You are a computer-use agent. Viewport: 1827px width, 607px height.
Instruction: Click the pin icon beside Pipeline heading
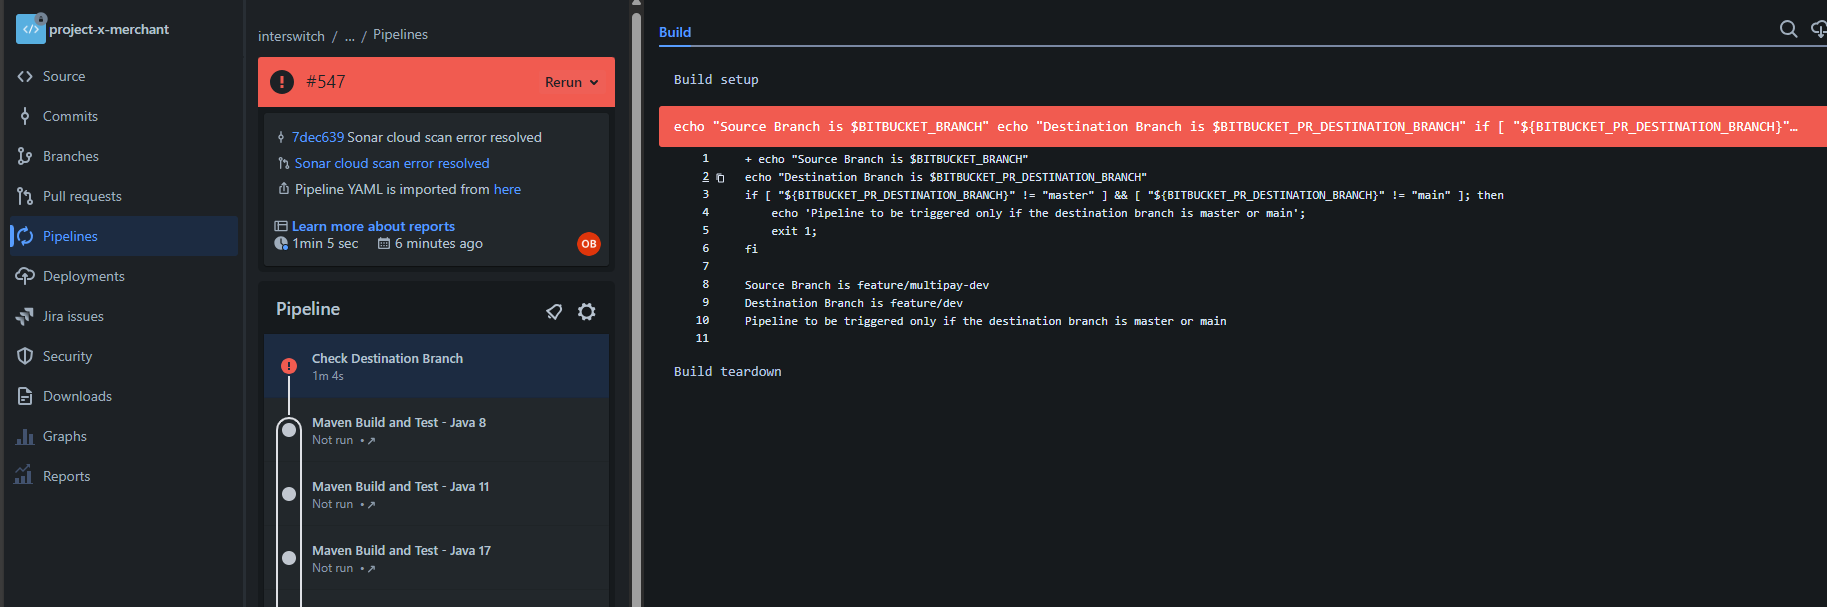coord(554,312)
